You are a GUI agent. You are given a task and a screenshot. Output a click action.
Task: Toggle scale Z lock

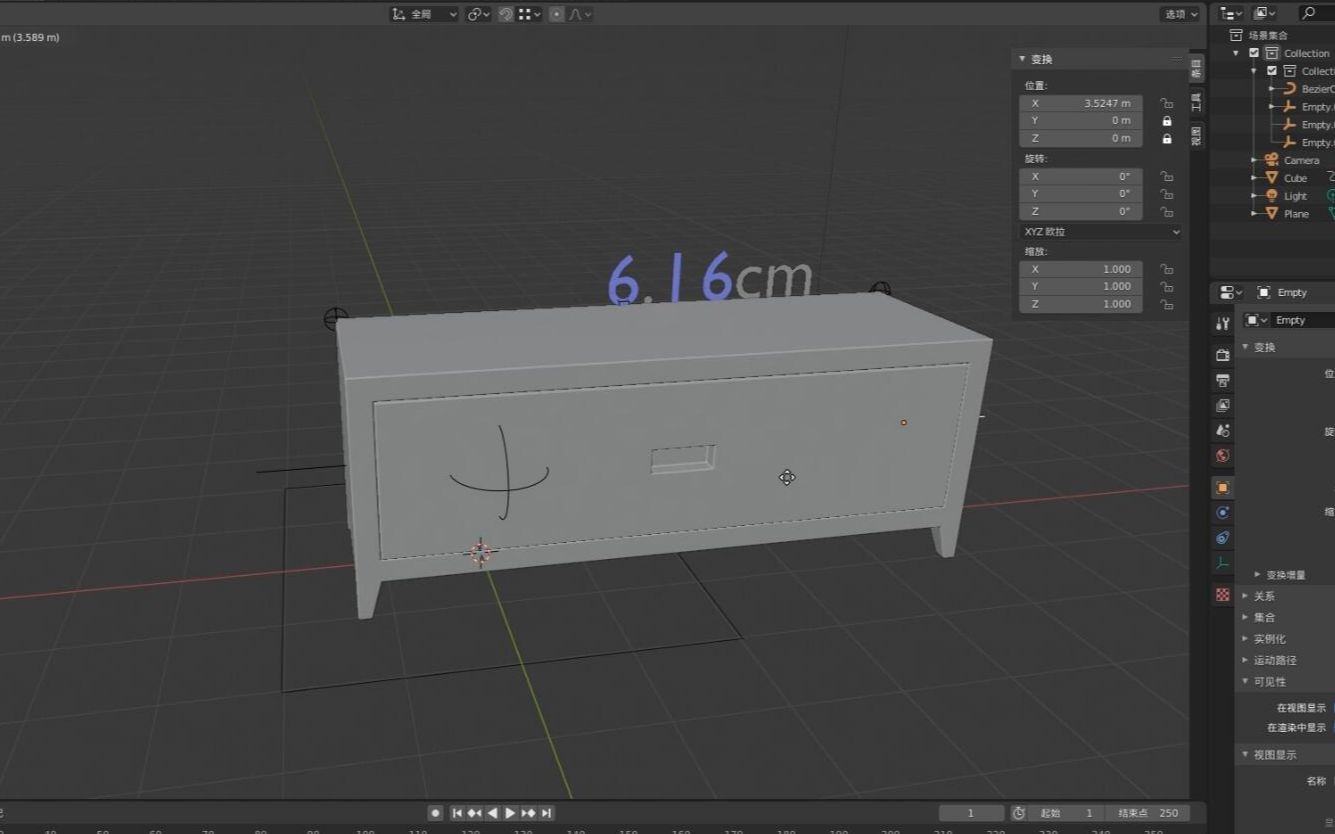tap(1166, 304)
